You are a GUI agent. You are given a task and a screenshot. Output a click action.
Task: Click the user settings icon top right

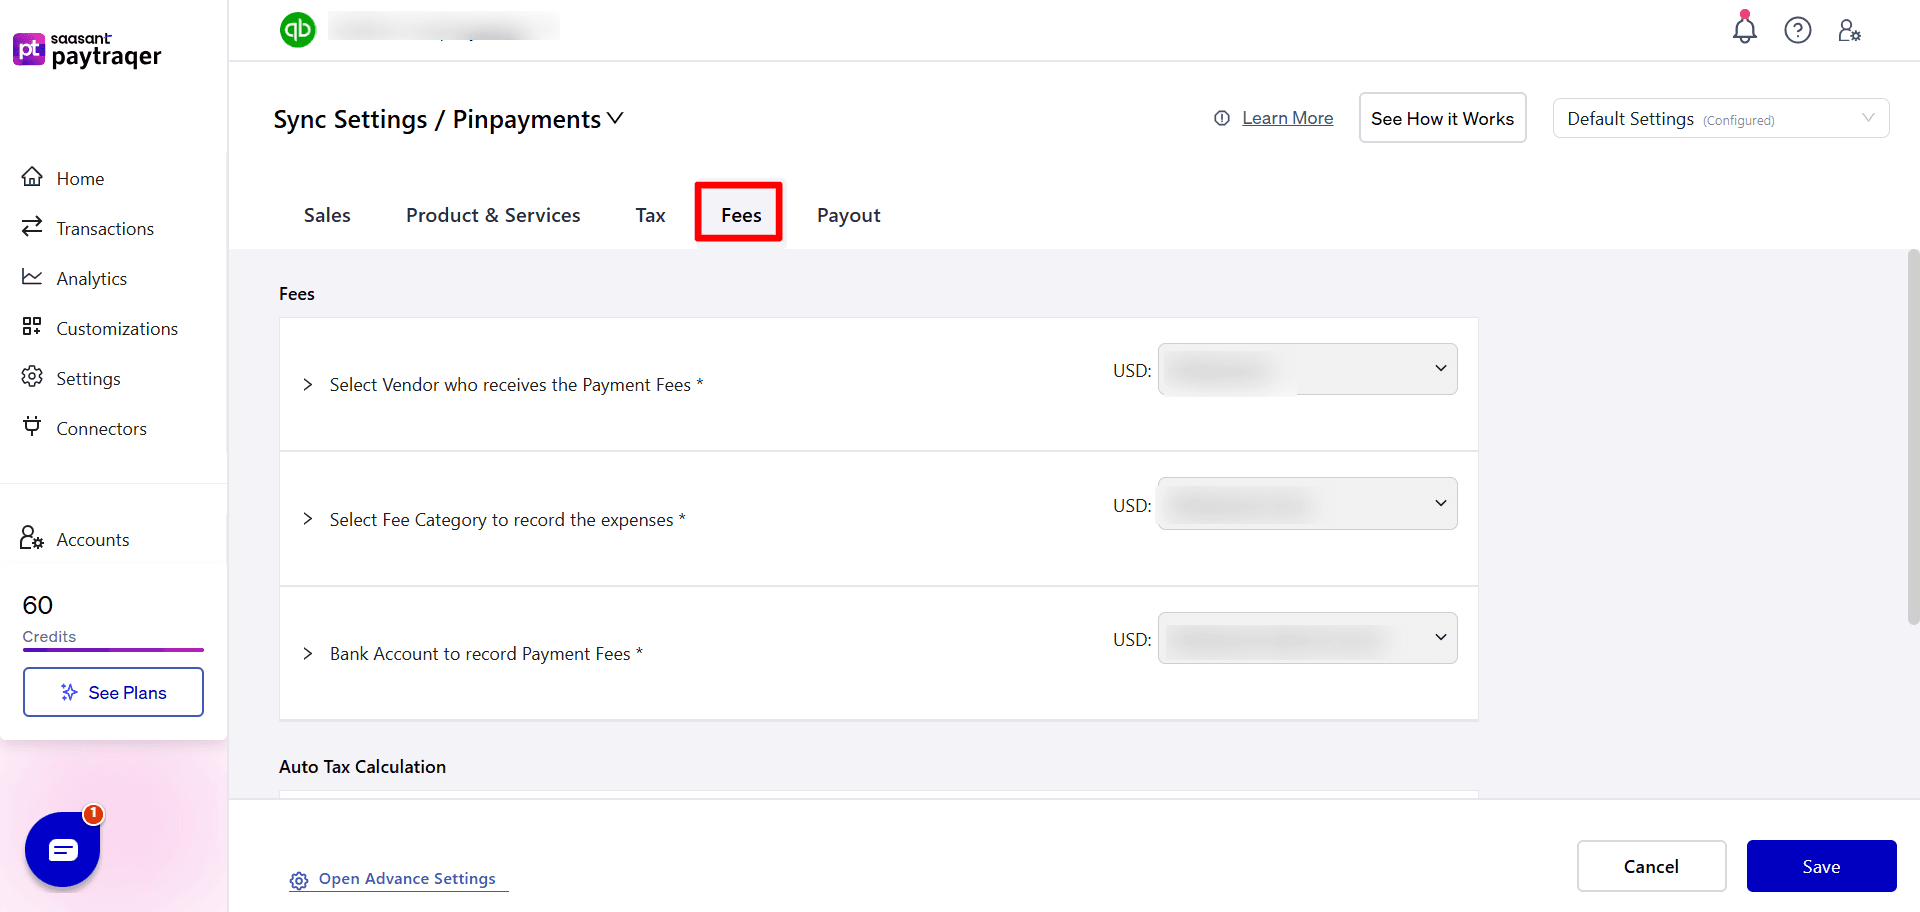click(1849, 31)
